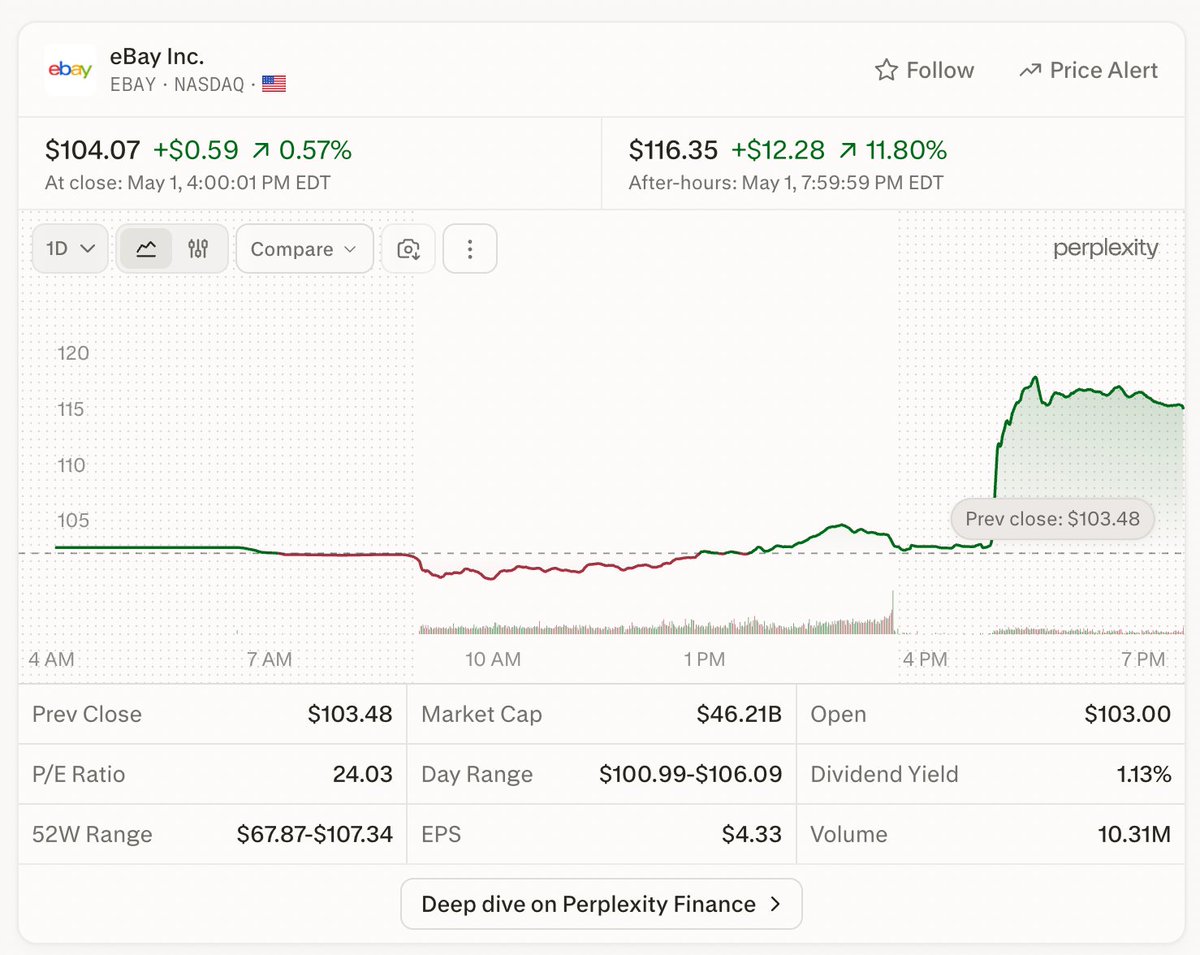The image size is (1200, 955).
Task: Click the EBAY · NASDAQ ticker text
Action: 177,84
